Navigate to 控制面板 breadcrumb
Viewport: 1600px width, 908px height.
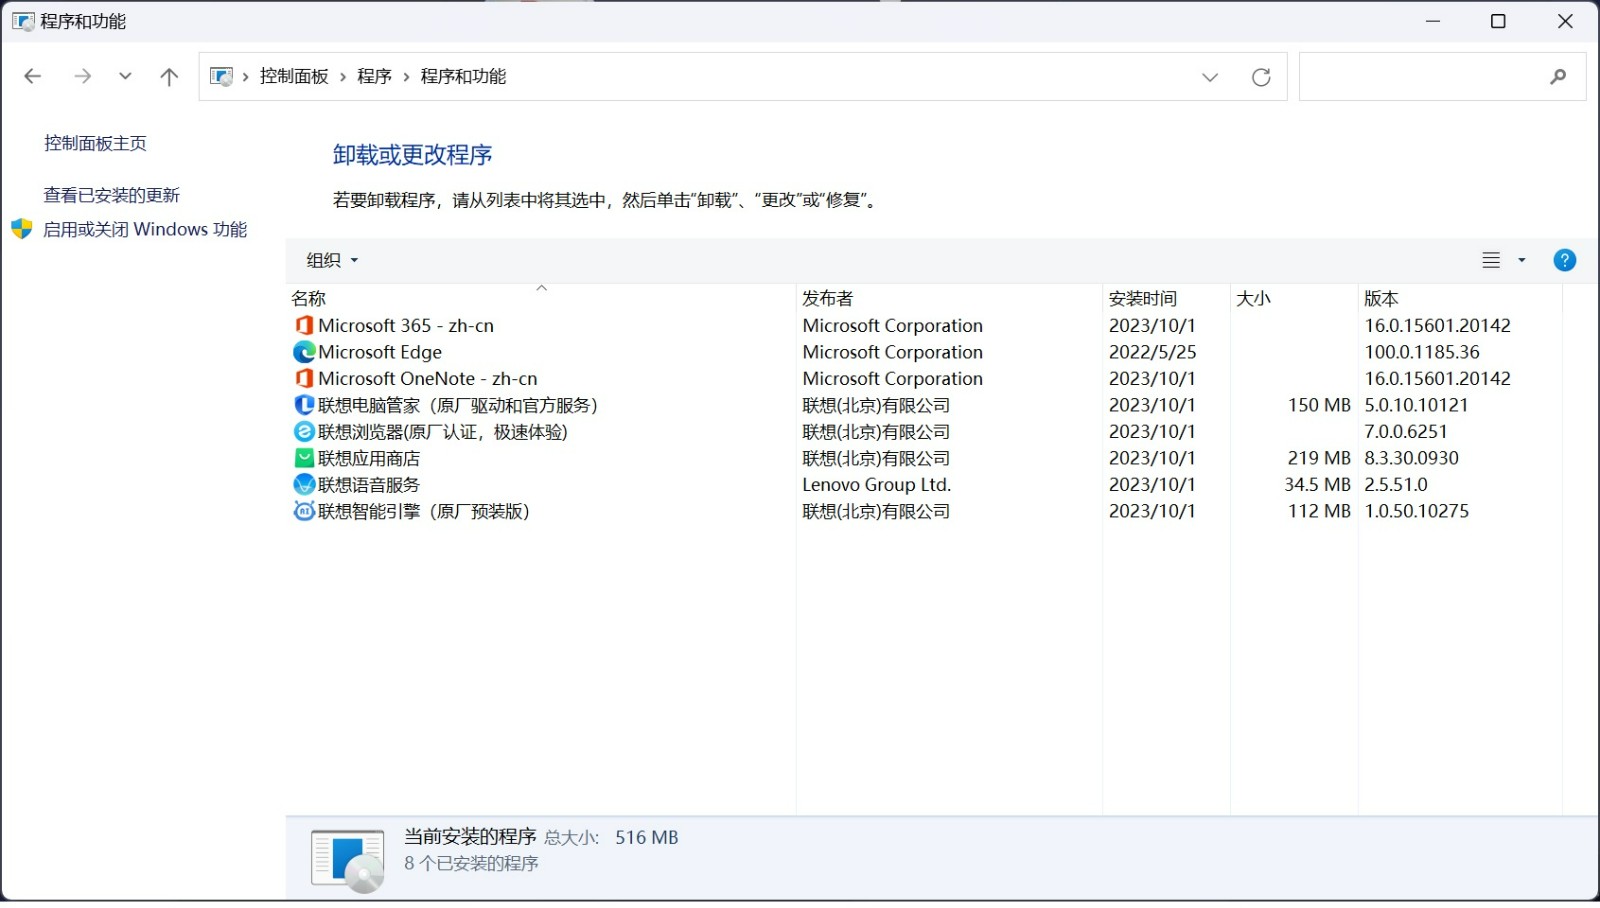[x=294, y=76]
